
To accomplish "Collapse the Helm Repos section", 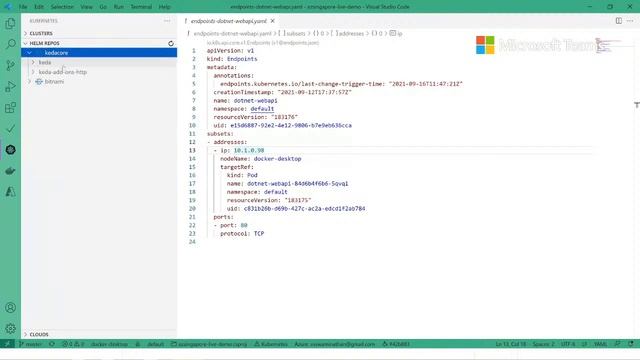I will pos(99,43).
